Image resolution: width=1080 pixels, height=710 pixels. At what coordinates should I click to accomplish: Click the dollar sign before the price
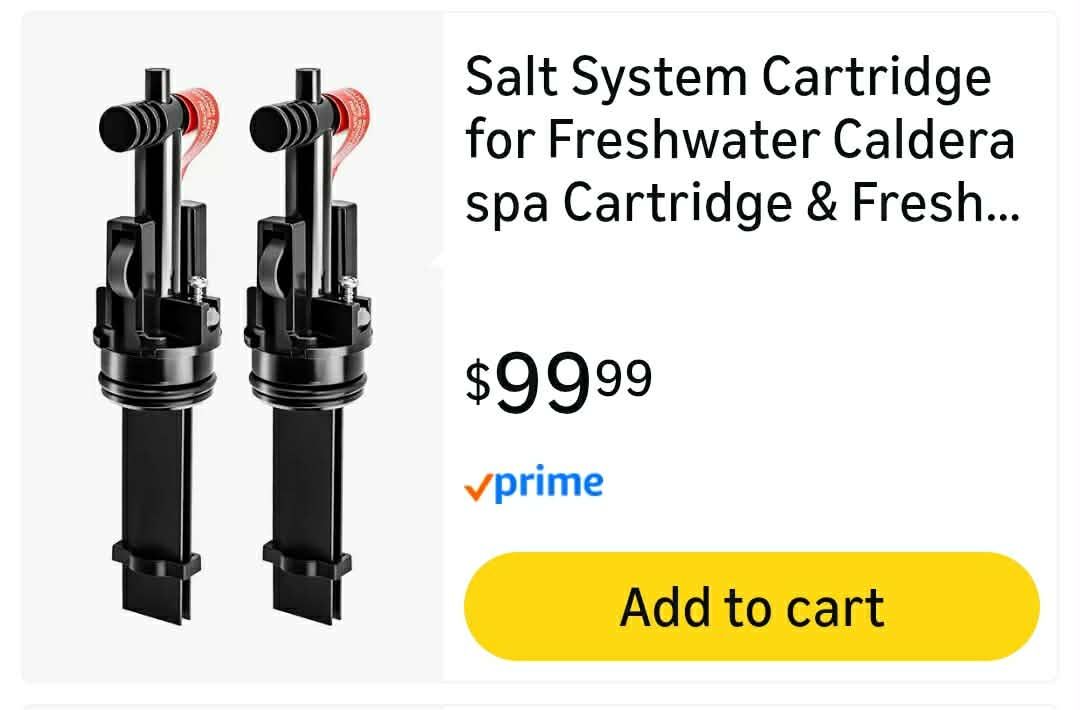(x=478, y=382)
